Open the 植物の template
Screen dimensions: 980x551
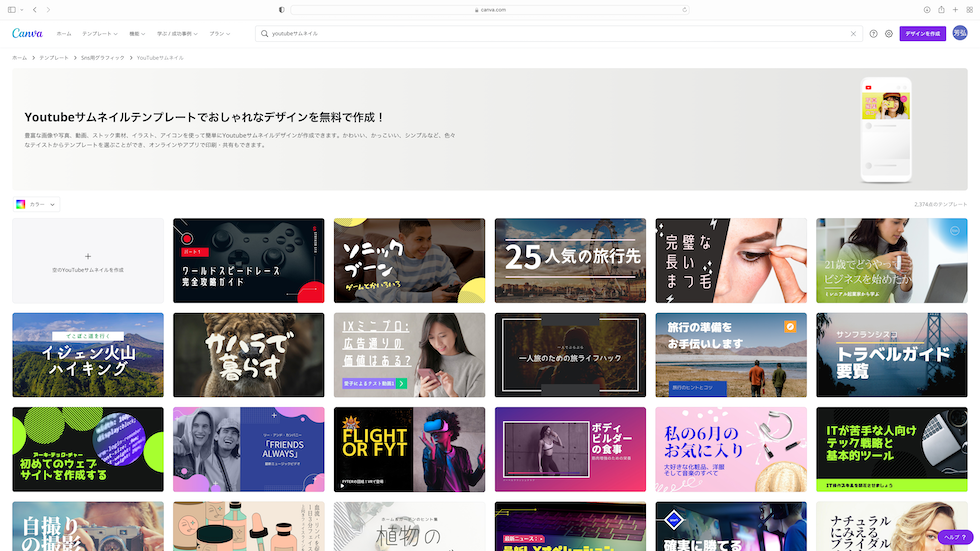pyautogui.click(x=409, y=526)
